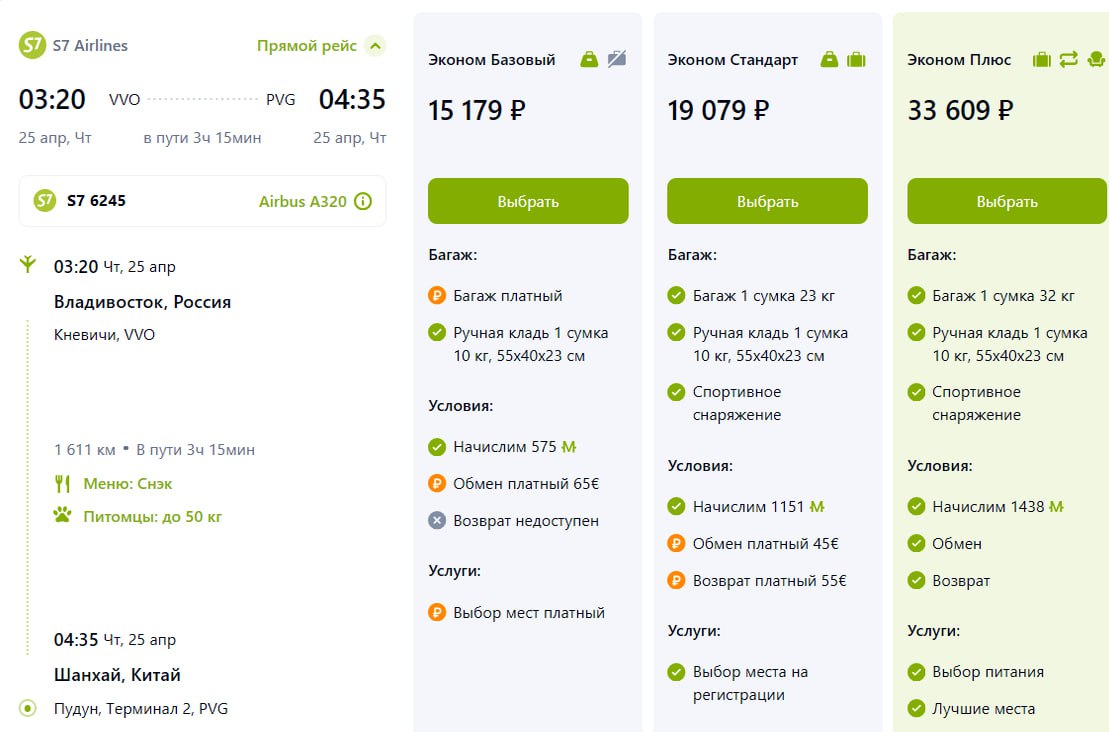1109x732 pixels.
Task: Choose Эконом Стандарт via Выбрать button
Action: tap(767, 201)
